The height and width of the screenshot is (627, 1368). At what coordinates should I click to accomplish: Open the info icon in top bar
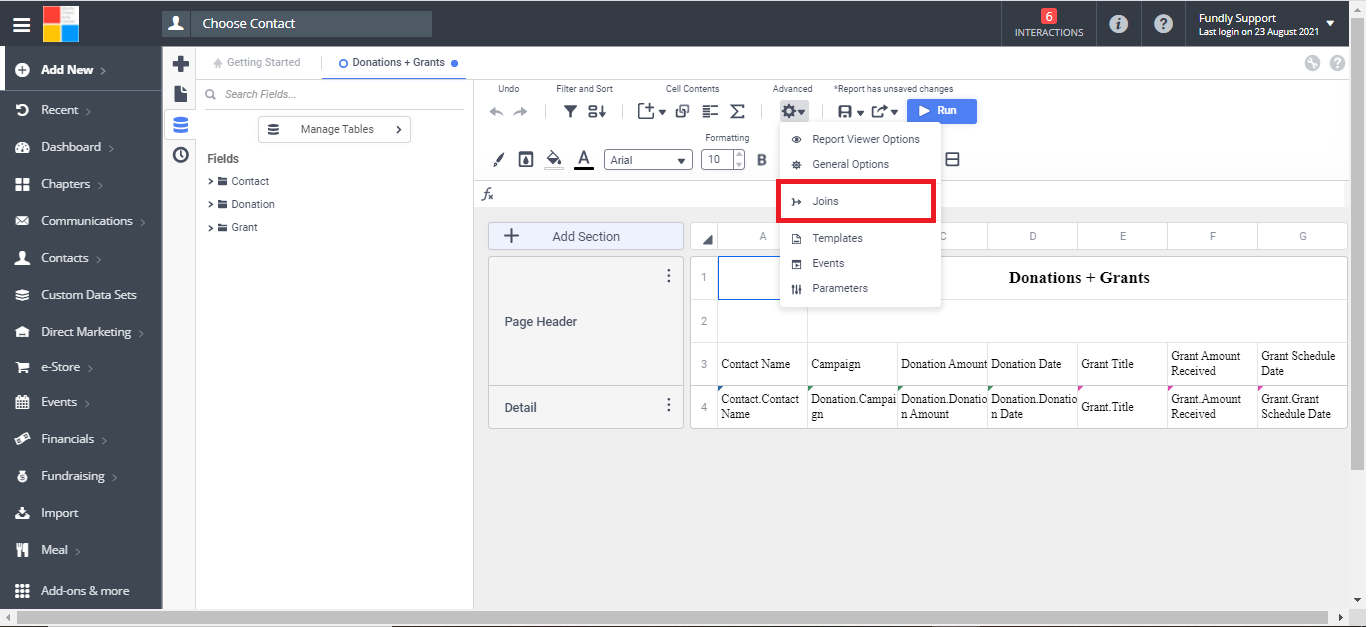point(1119,24)
